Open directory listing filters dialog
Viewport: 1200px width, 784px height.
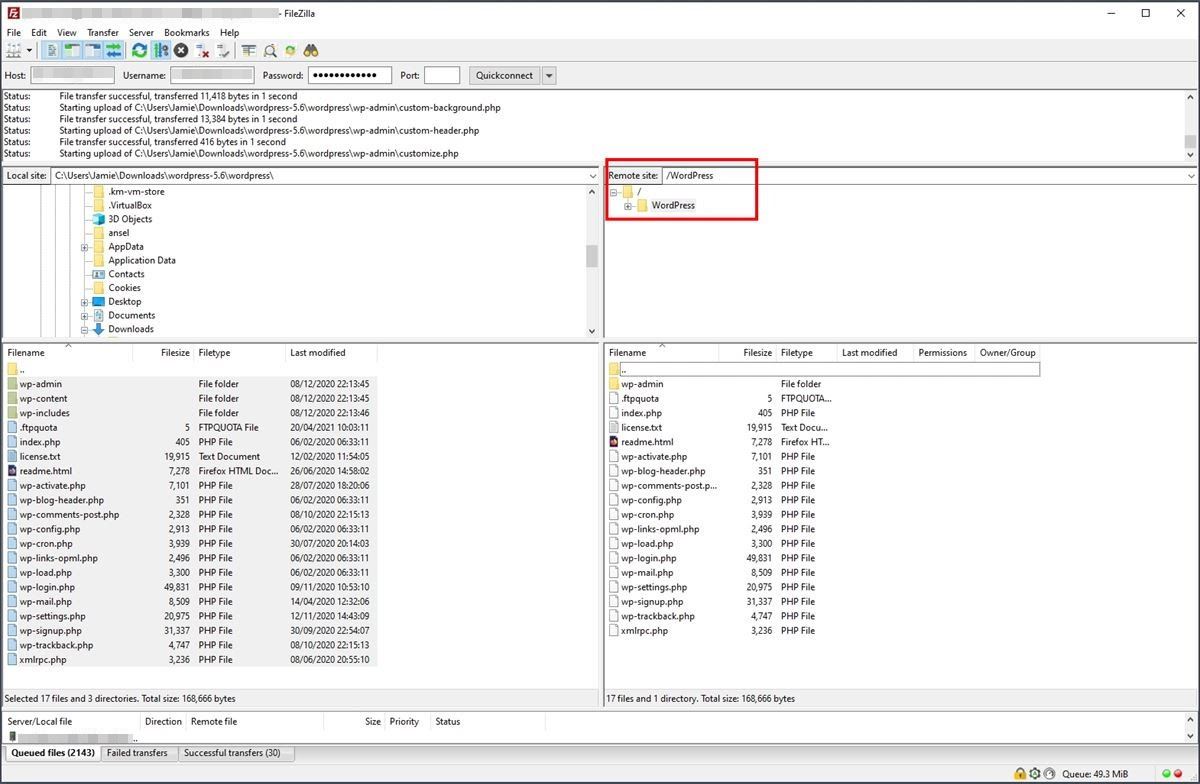[249, 50]
